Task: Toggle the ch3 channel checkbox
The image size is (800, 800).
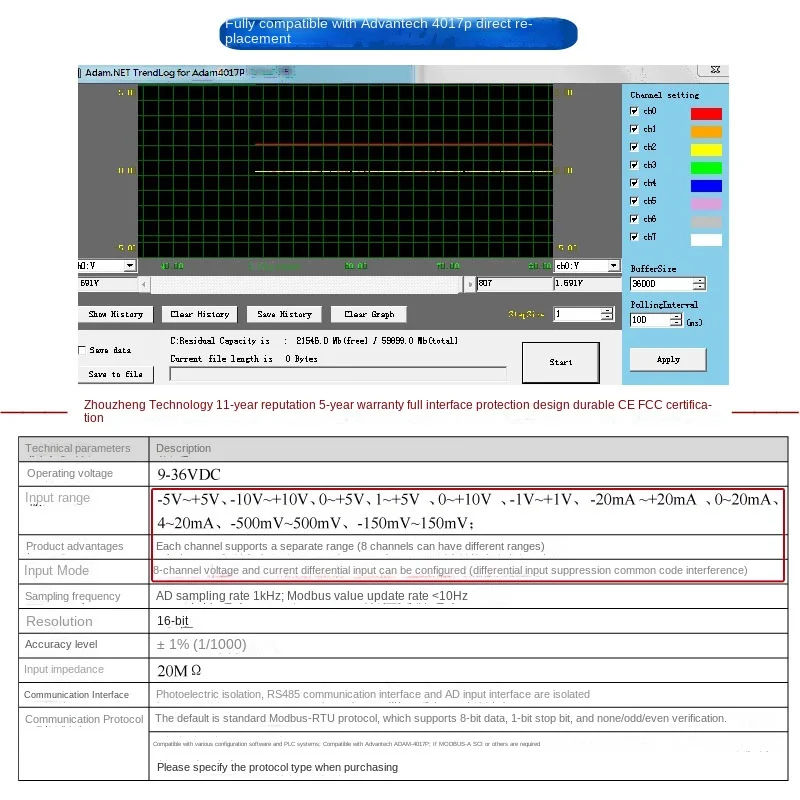Action: (x=634, y=165)
